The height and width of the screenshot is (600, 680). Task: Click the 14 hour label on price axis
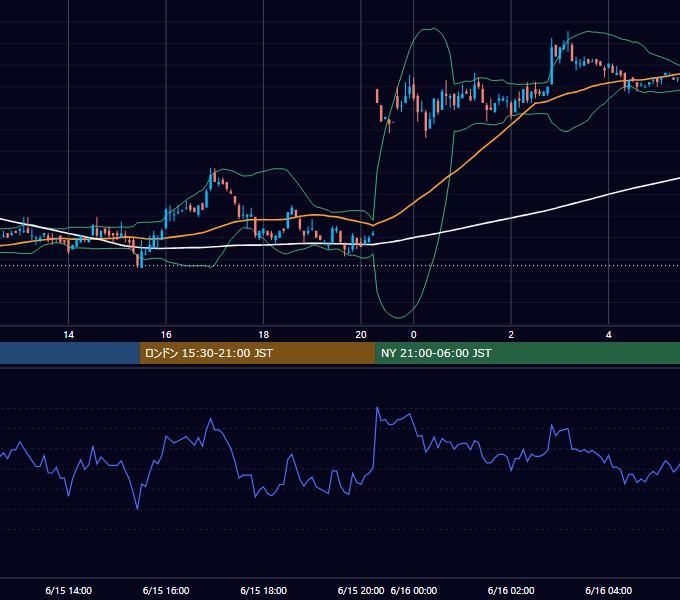pyautogui.click(x=69, y=335)
